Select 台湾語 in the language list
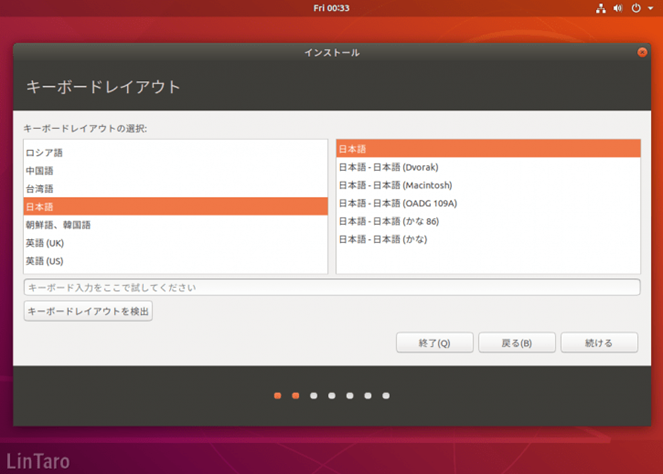 pos(175,189)
